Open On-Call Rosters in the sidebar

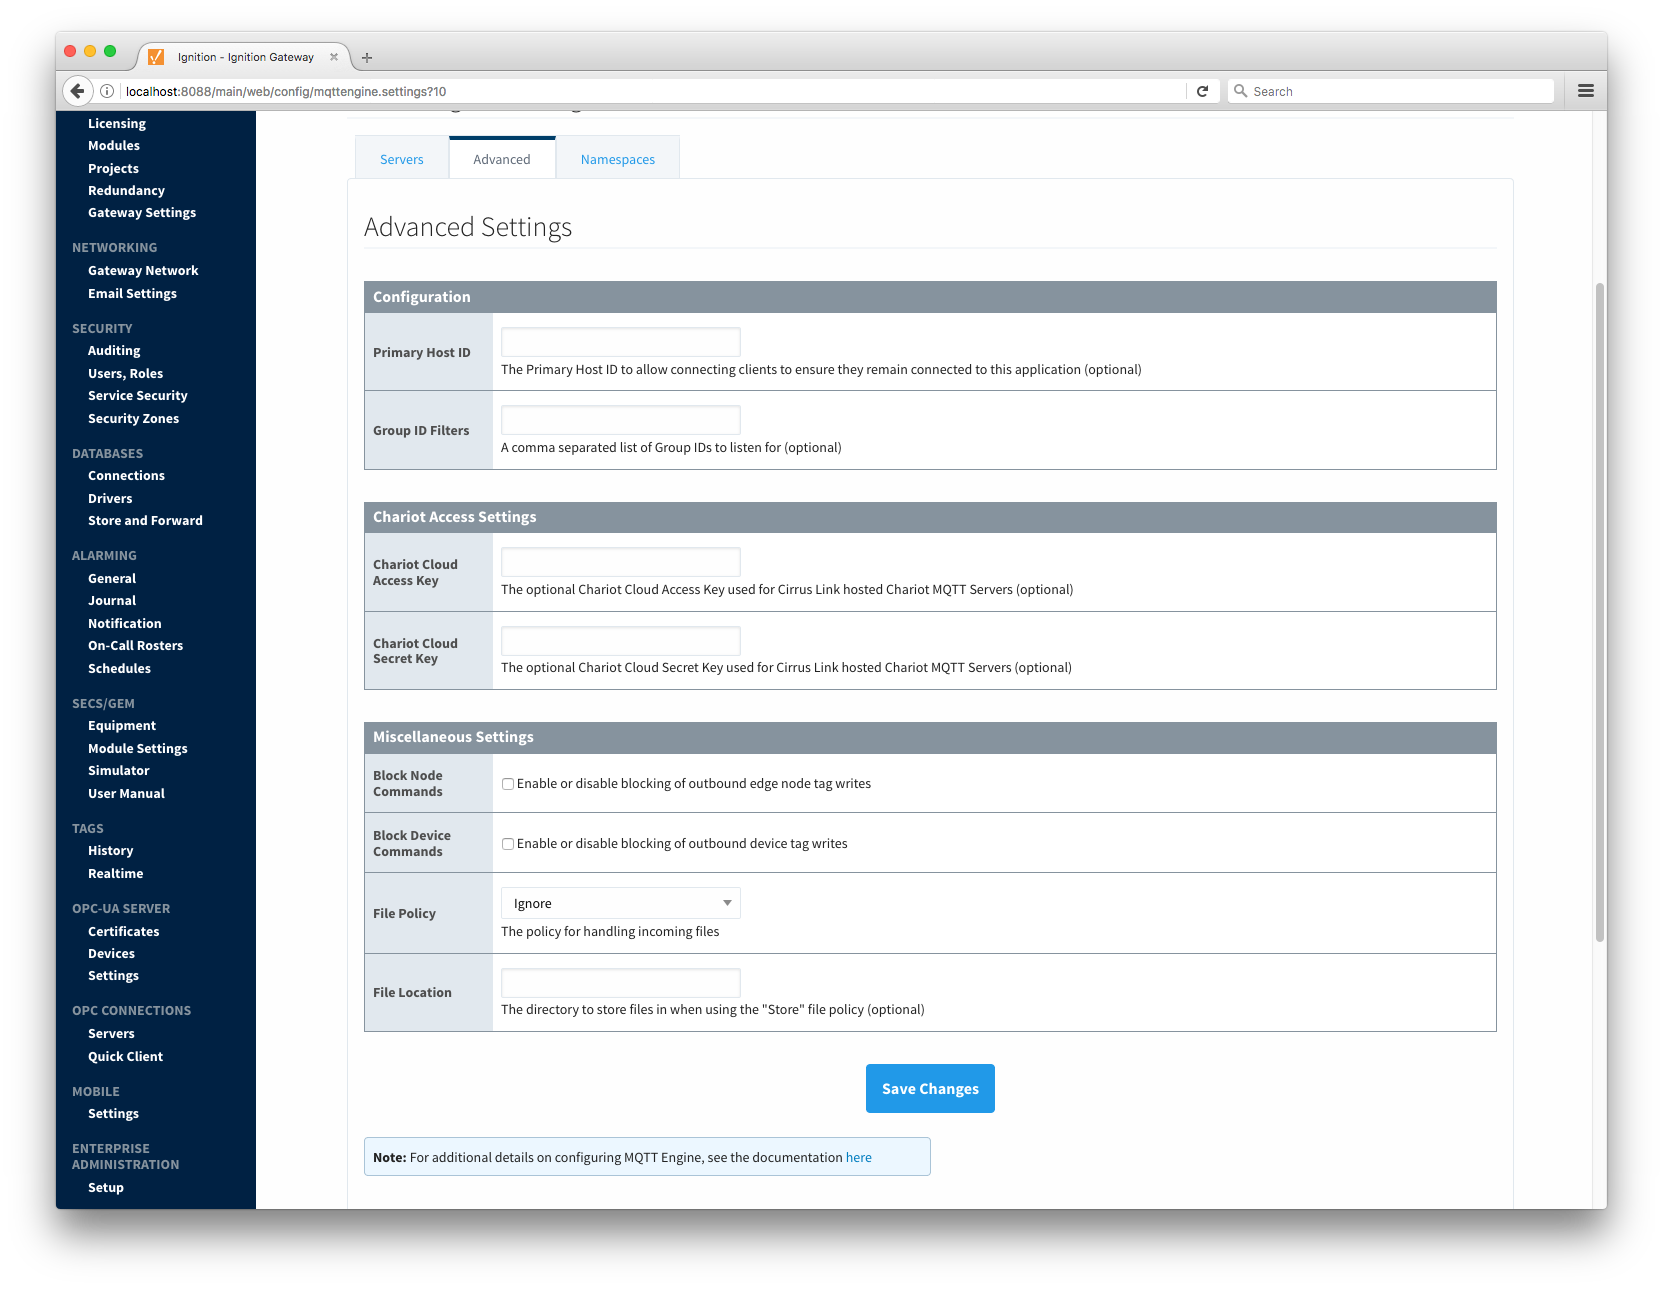[135, 645]
